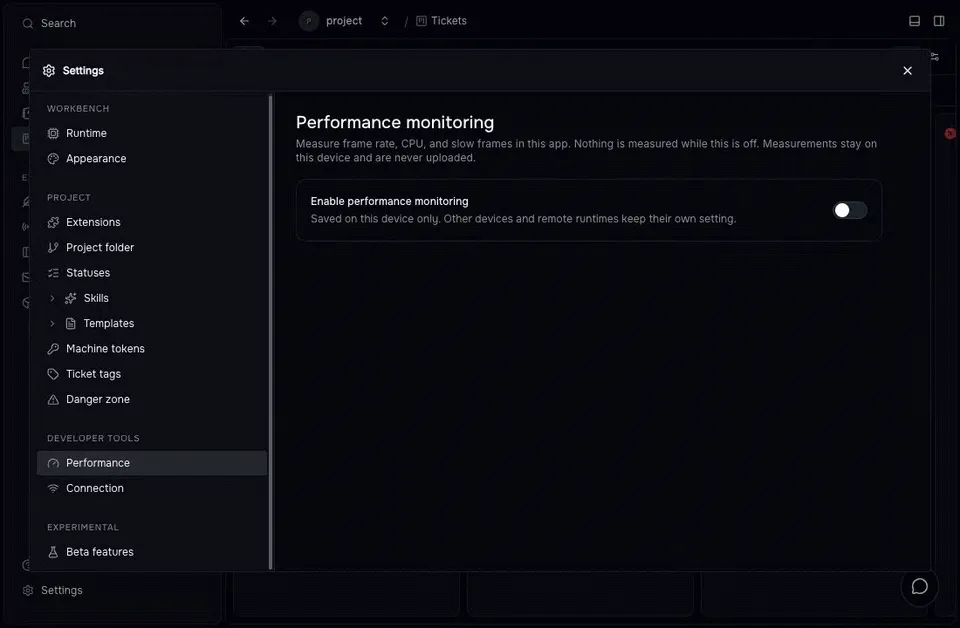Open the project switcher dropdown

(384, 21)
